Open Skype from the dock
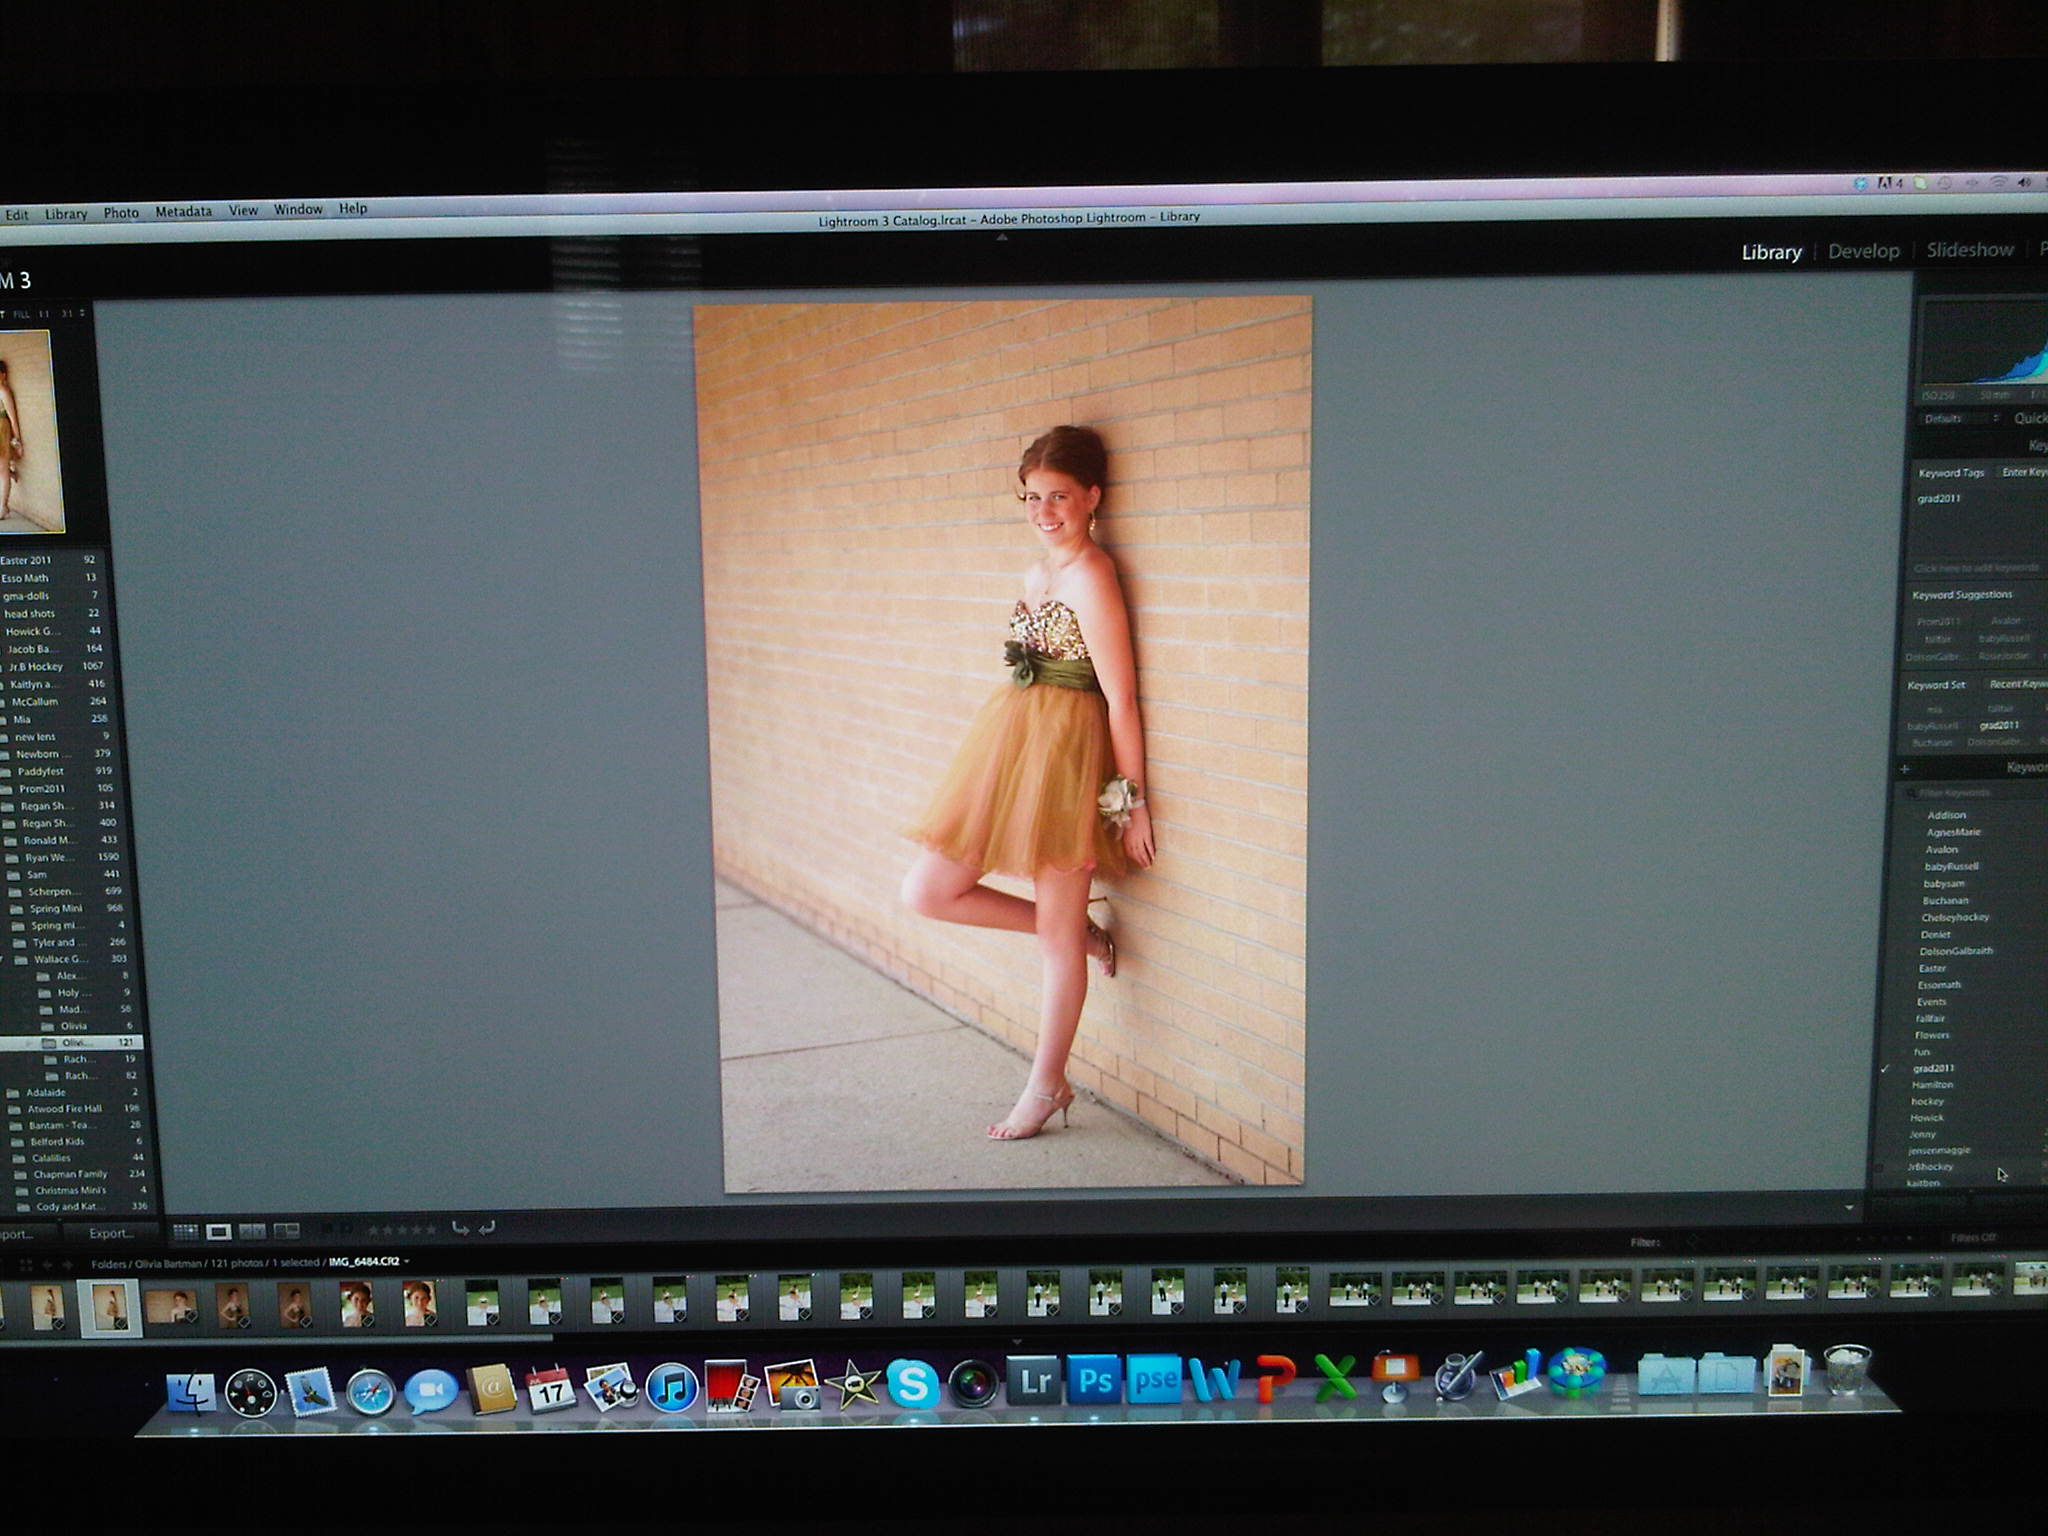The height and width of the screenshot is (1536, 2048). tap(912, 1385)
